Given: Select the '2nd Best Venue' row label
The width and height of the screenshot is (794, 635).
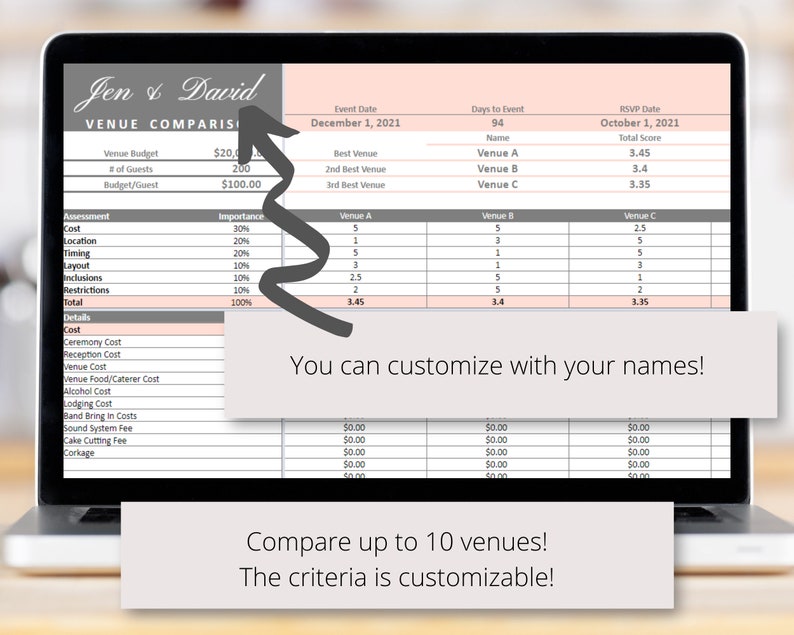Looking at the screenshot, I should pos(355,169).
